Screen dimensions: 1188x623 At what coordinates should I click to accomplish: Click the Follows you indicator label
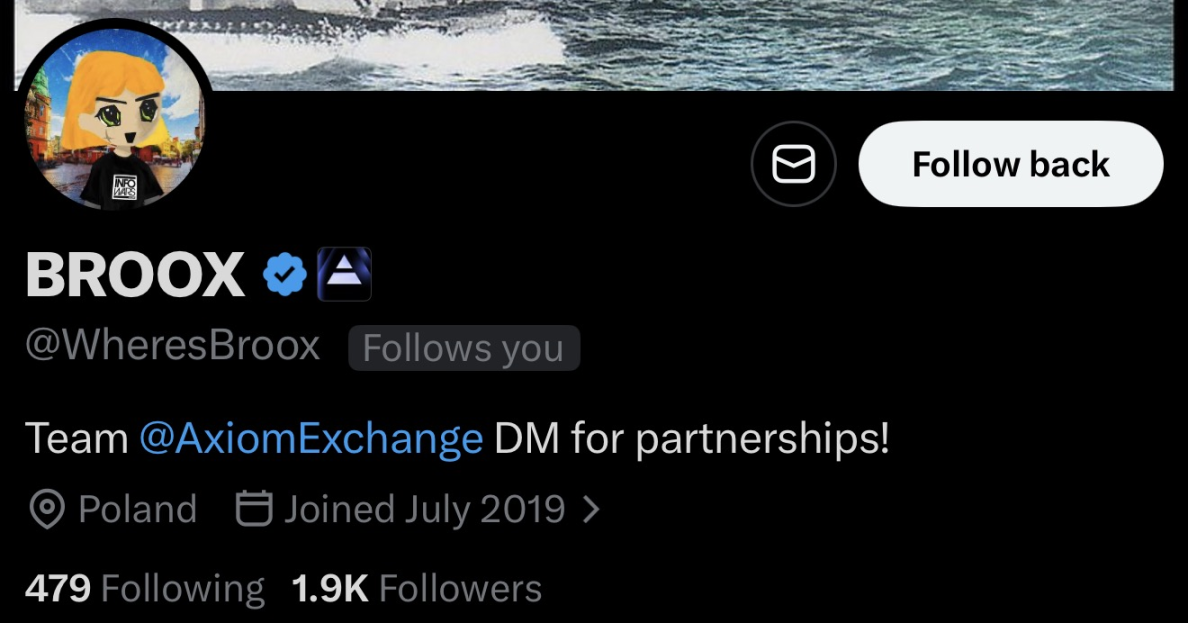463,347
